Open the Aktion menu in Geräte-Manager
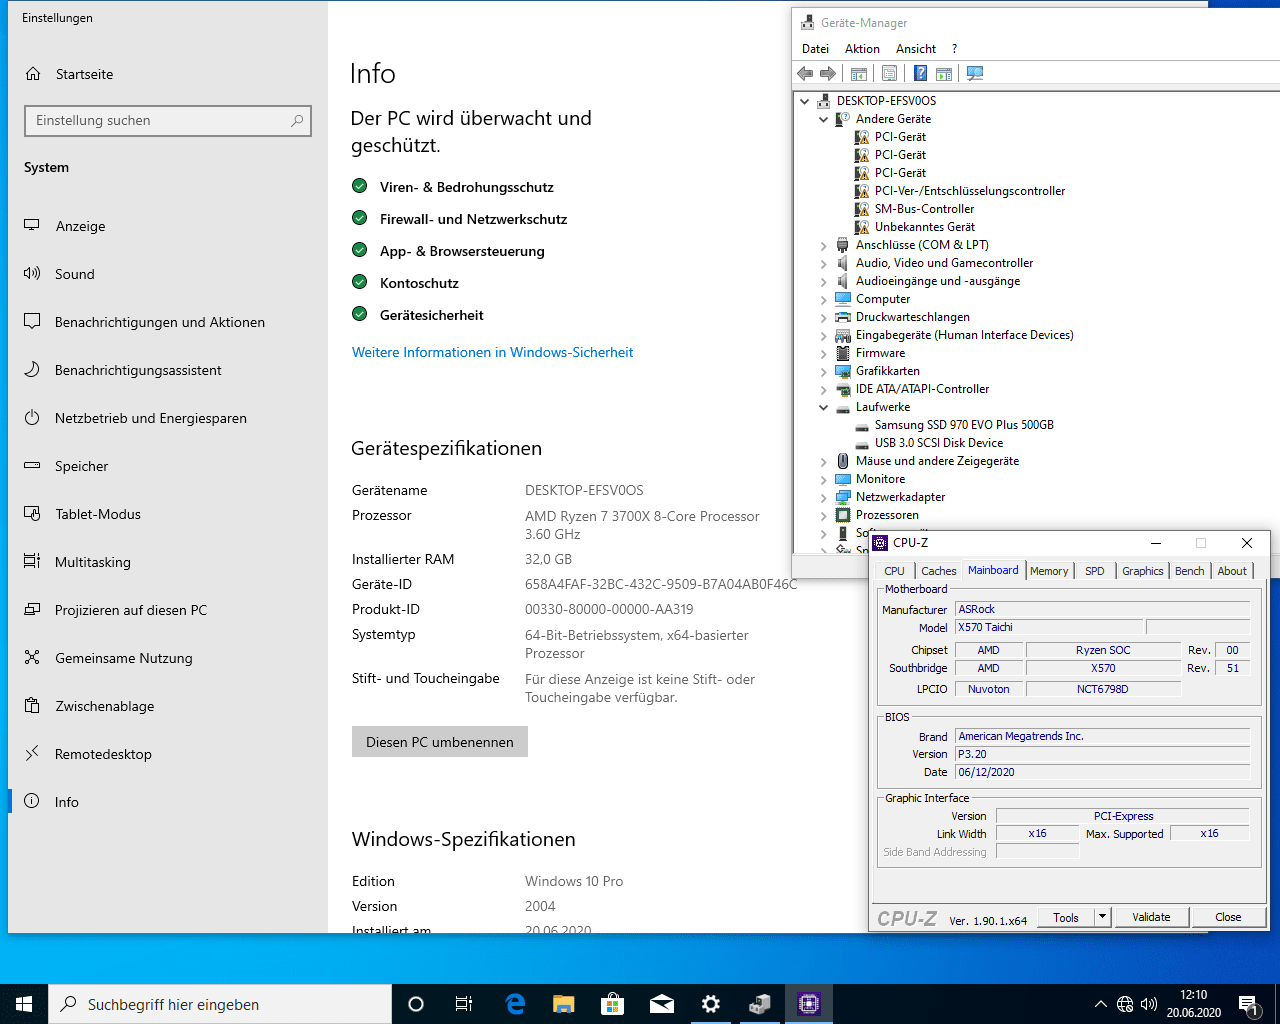The width and height of the screenshot is (1280, 1024). click(862, 49)
